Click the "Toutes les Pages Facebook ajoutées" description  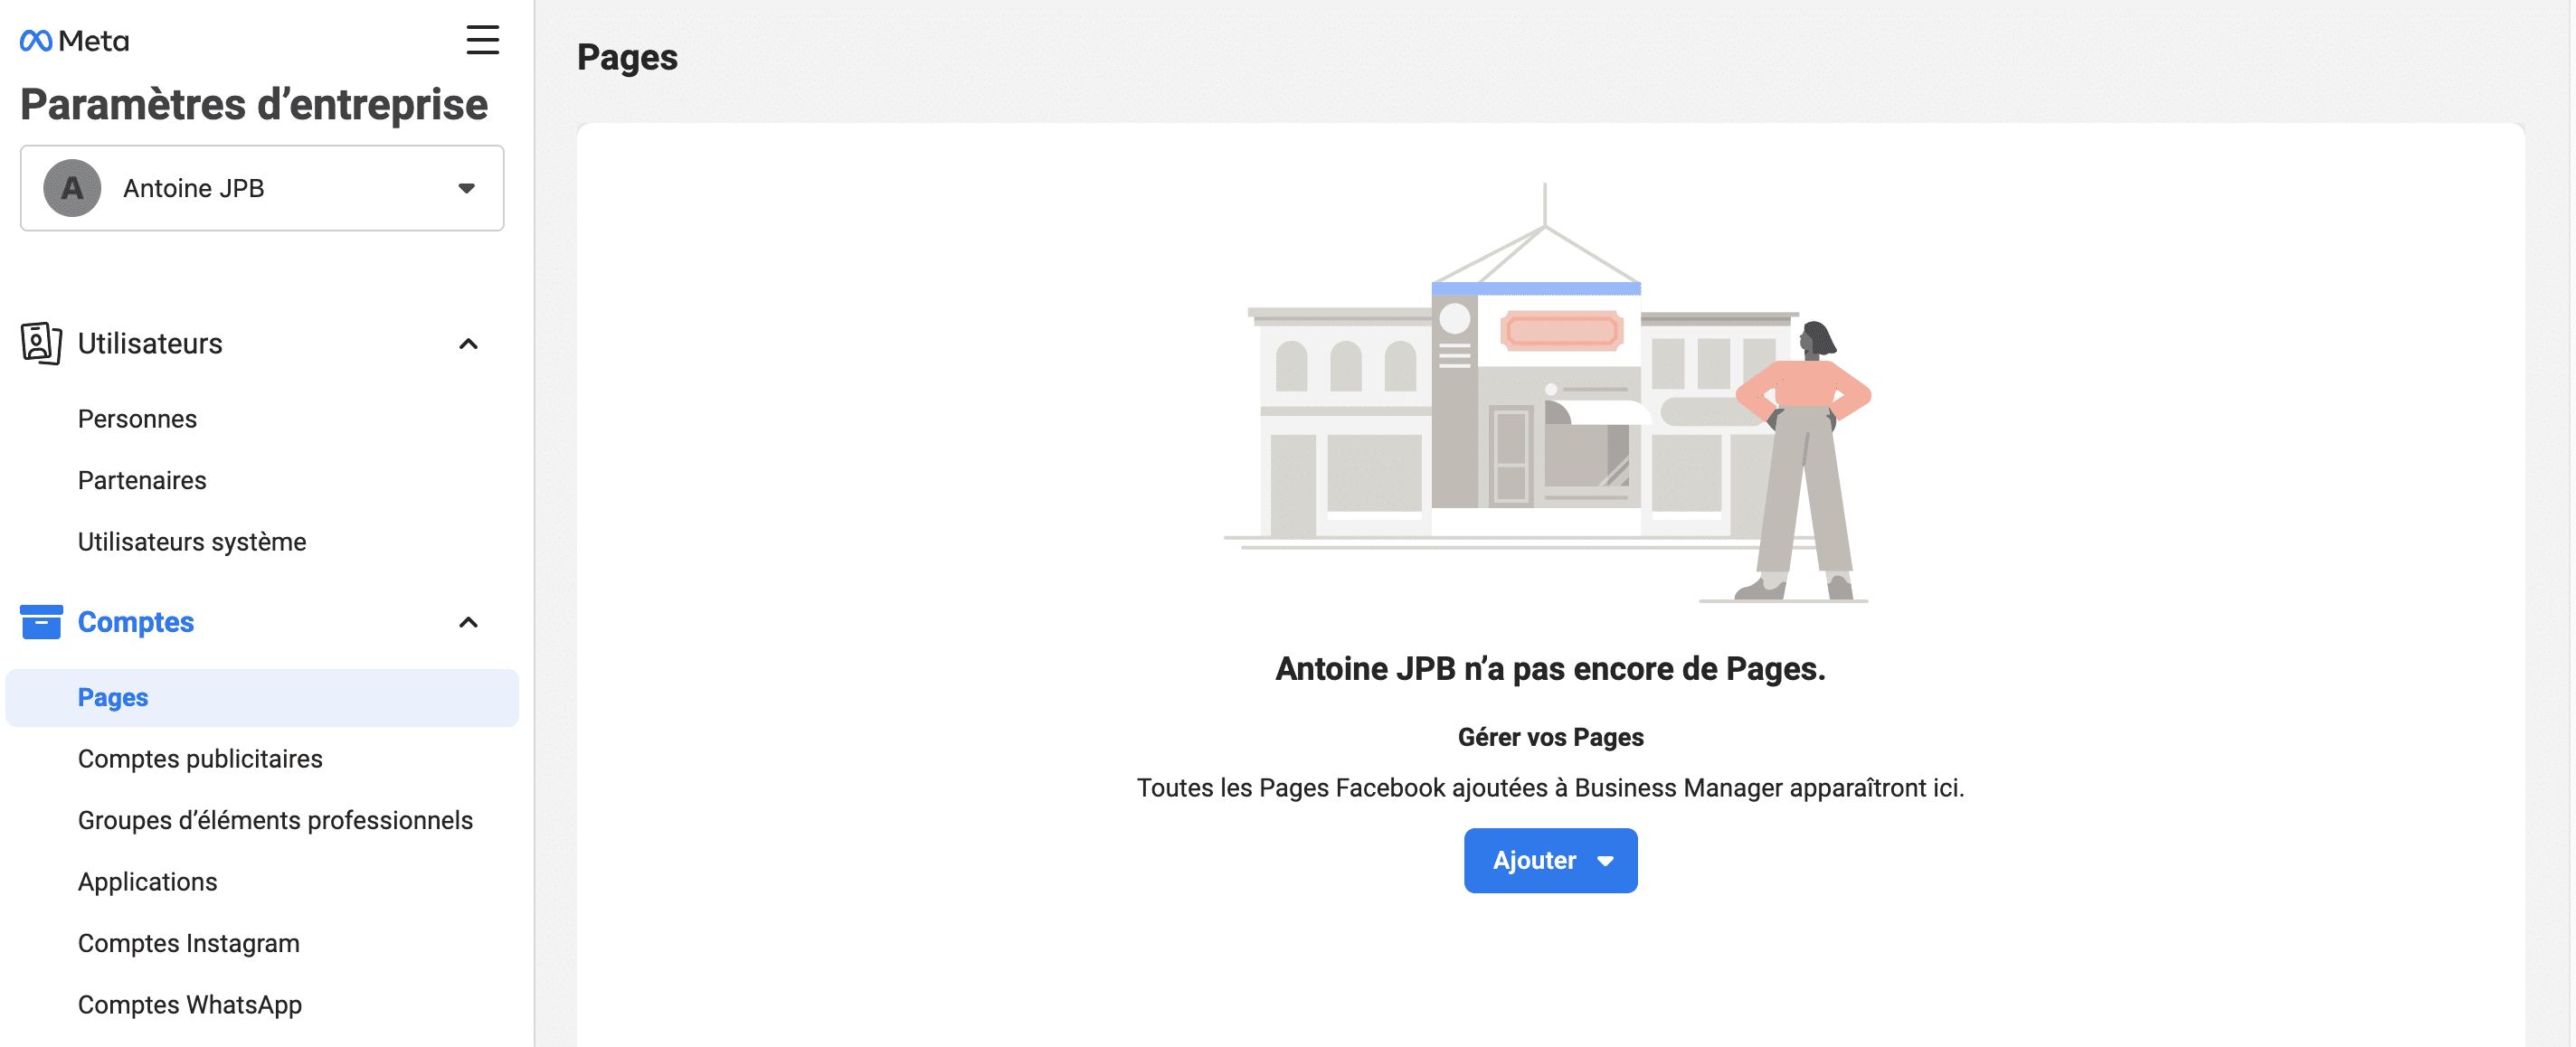[x=1550, y=788]
